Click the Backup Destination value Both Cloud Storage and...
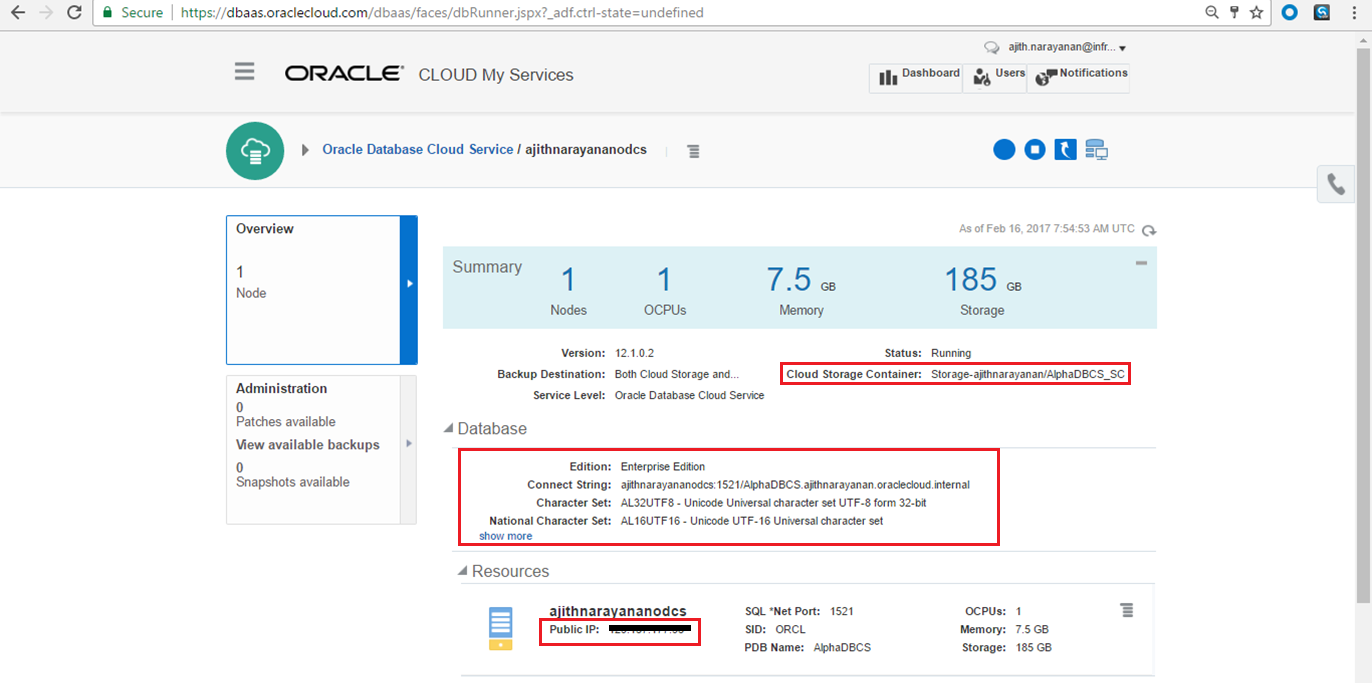The image size is (1372, 683). pyautogui.click(x=677, y=374)
